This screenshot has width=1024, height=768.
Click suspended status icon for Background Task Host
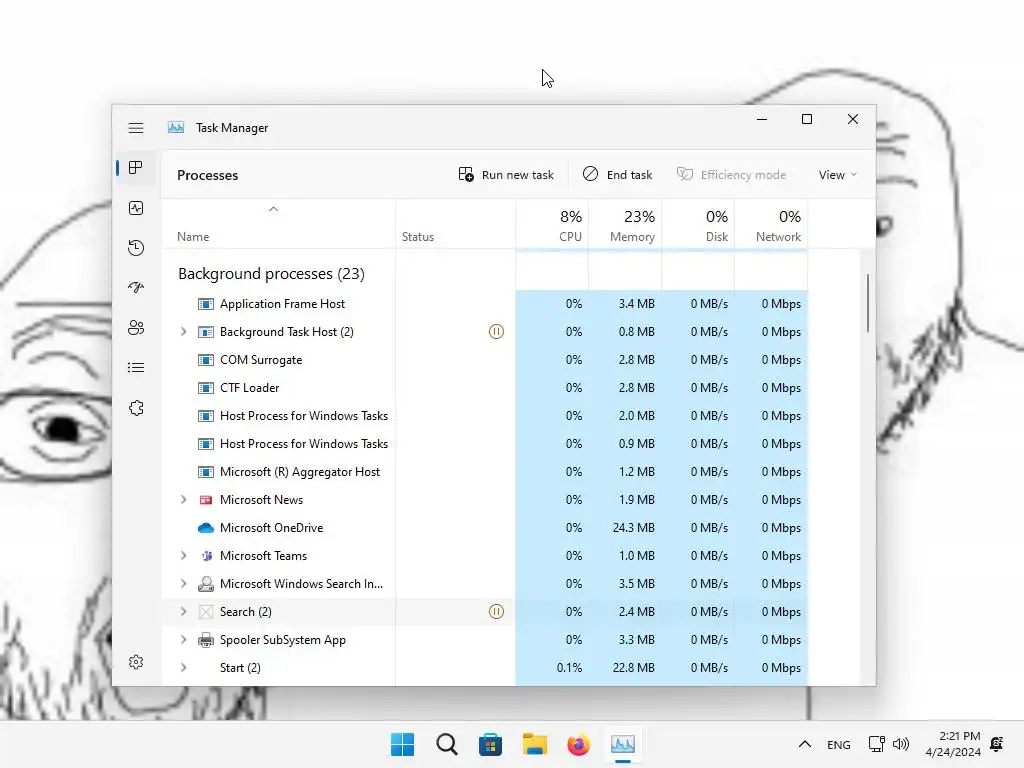pos(496,332)
